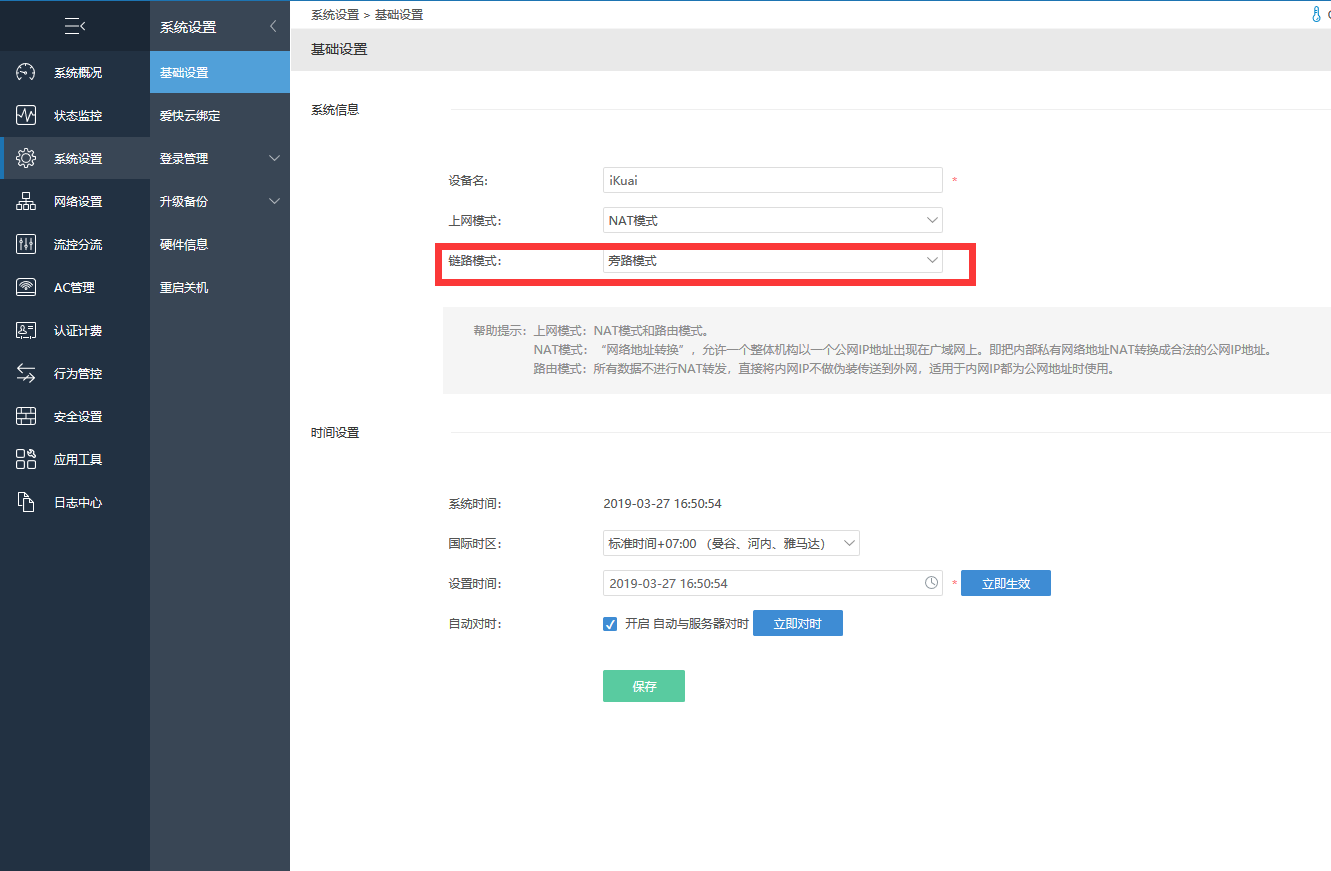Click the 安全设置 firewall icon
Screen dimensions: 1331x871
[x=26, y=416]
